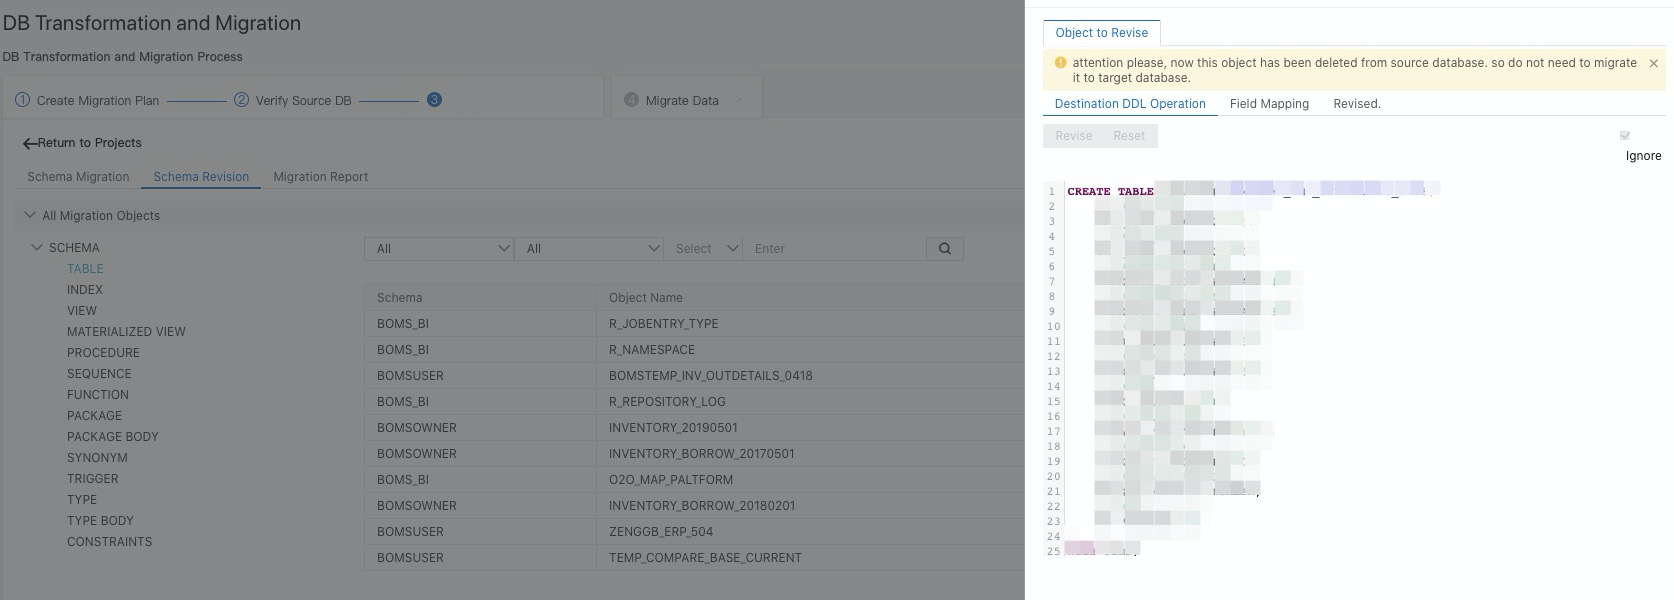1674x600 pixels.
Task: Click the R_REPOSITORY_LOG object row
Action: (x=694, y=401)
